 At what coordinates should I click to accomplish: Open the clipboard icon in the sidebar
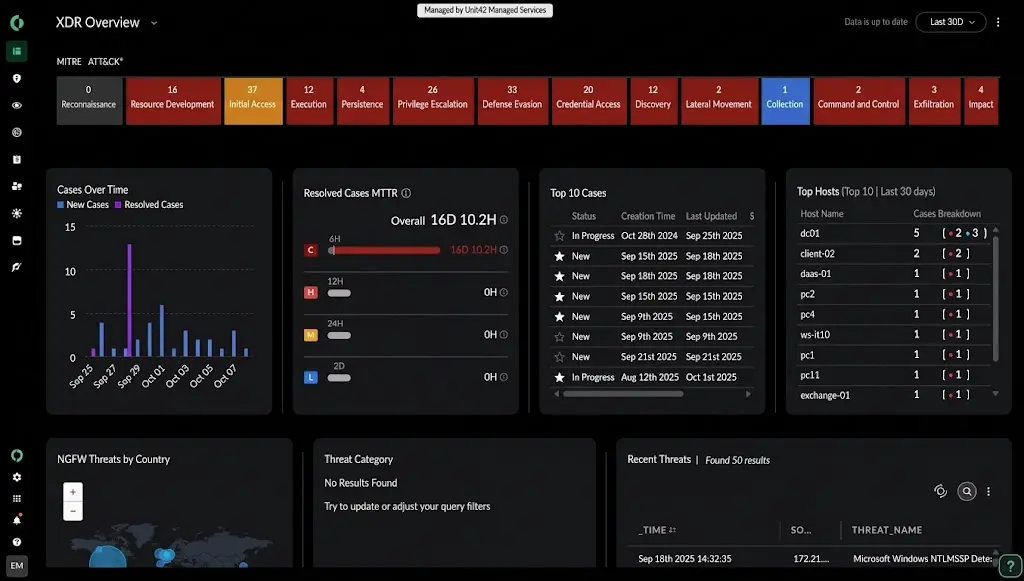coord(17,159)
